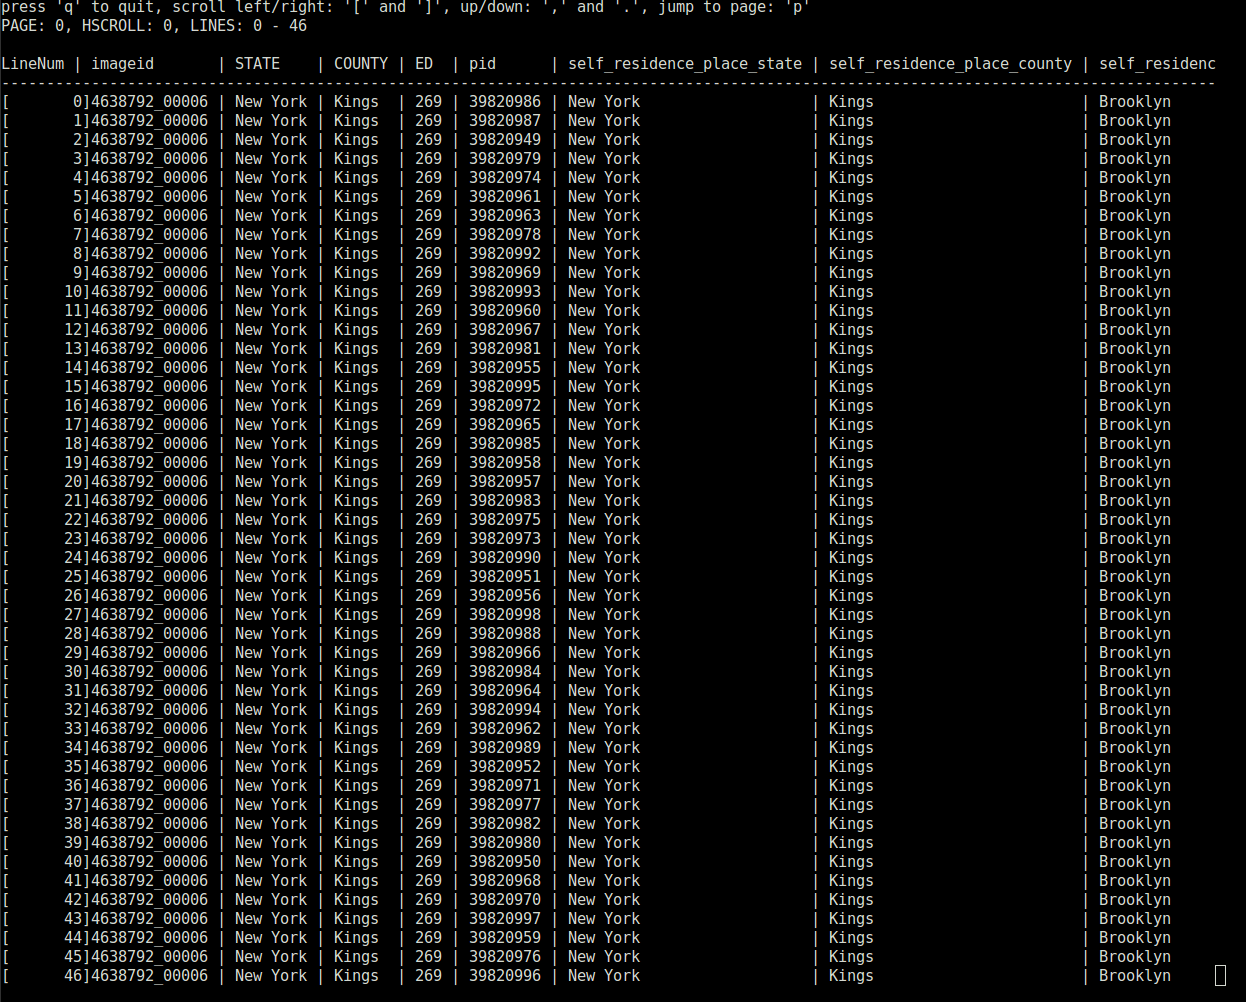Click the imageid column header
1246x1002 pixels.
(x=123, y=64)
